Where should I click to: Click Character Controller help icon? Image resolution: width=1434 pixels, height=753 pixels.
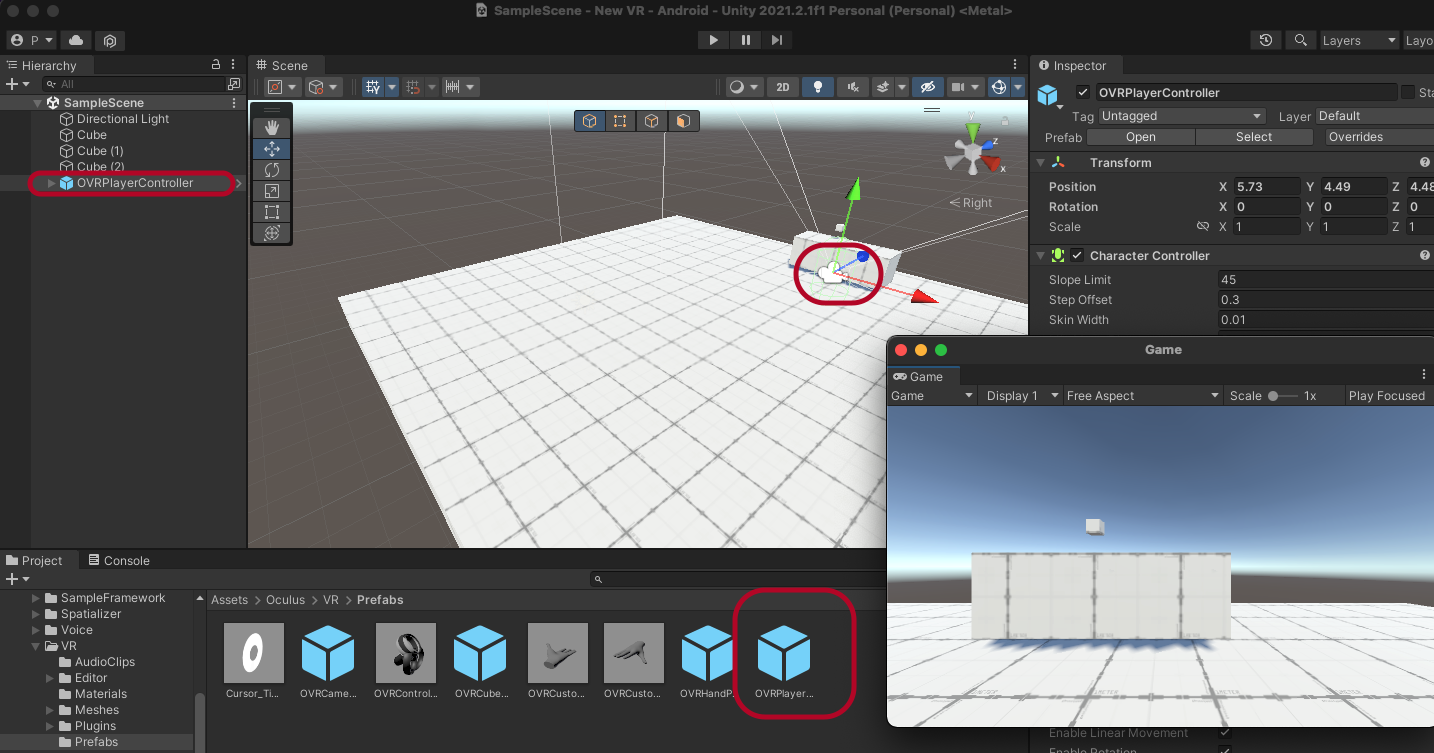click(1424, 255)
